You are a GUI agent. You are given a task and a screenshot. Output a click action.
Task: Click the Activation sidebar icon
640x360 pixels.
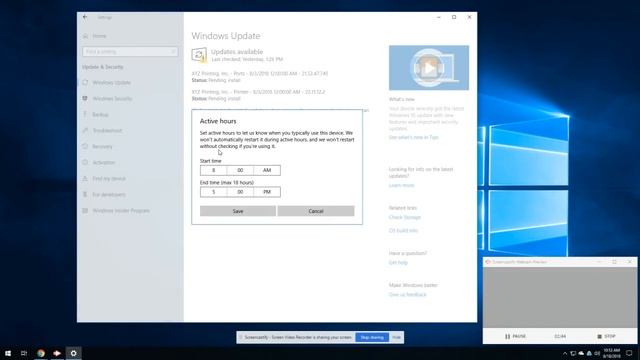point(85,162)
